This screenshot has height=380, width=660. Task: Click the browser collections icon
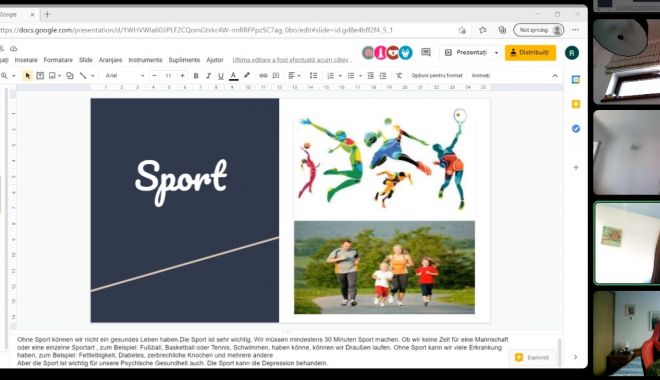click(x=502, y=30)
